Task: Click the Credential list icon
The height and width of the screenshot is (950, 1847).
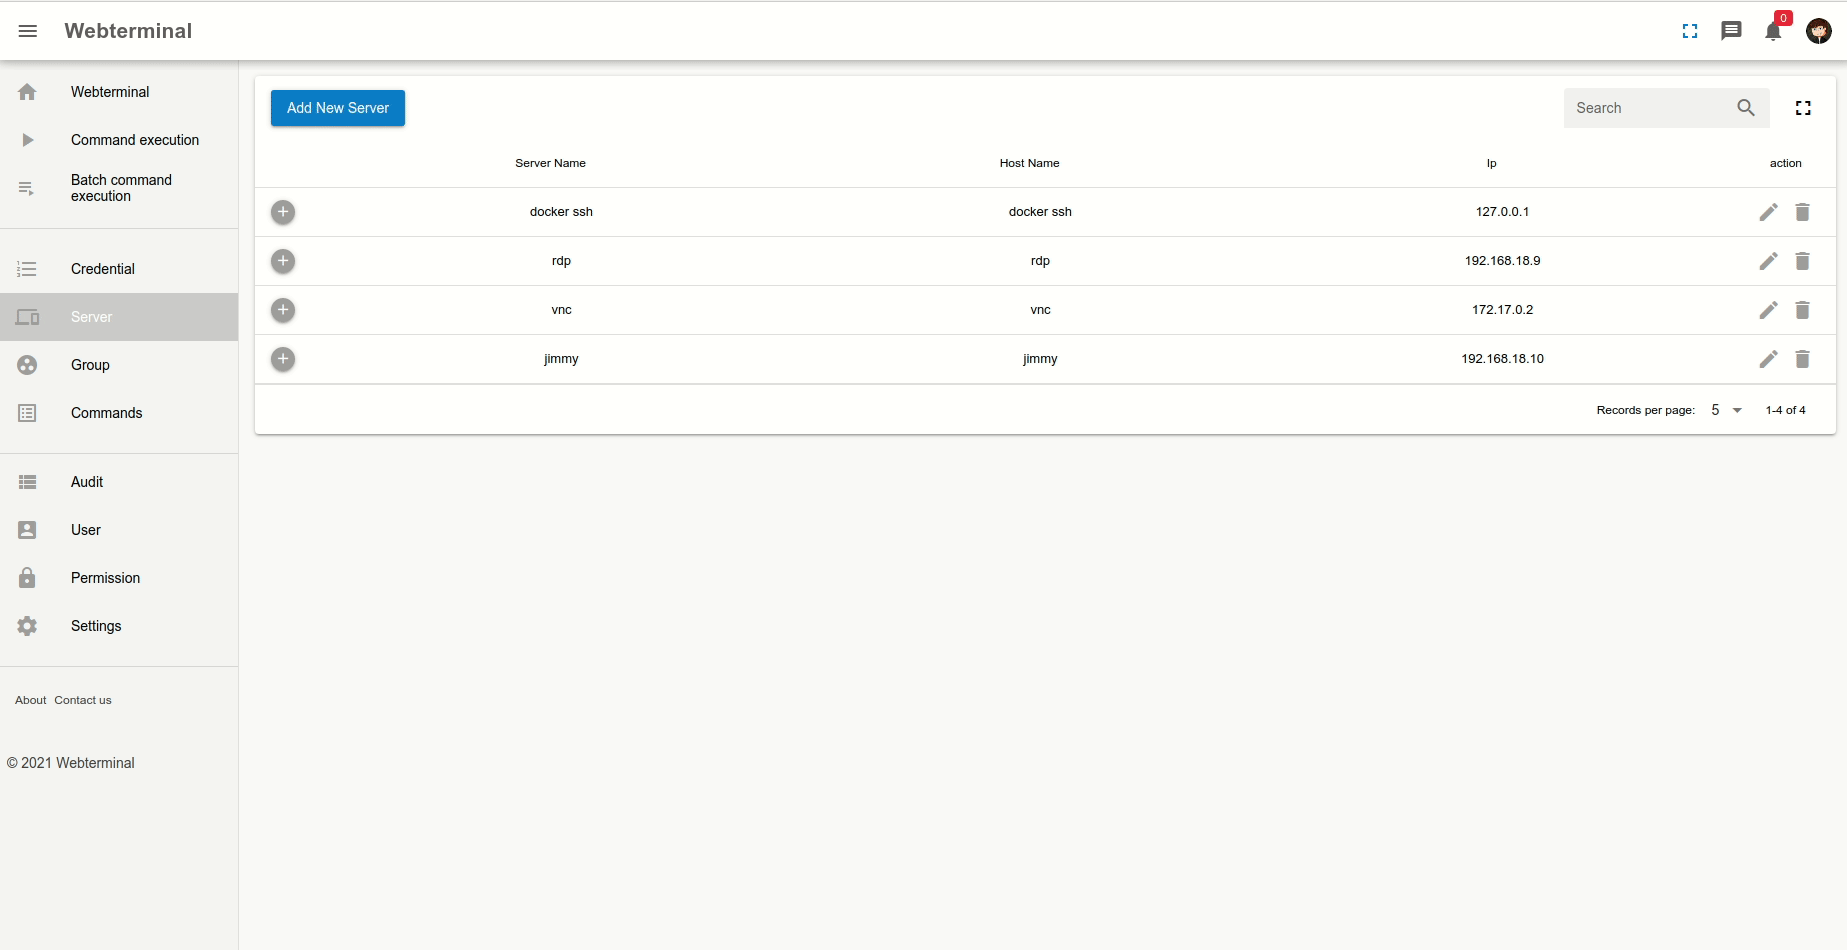Action: pos(27,269)
